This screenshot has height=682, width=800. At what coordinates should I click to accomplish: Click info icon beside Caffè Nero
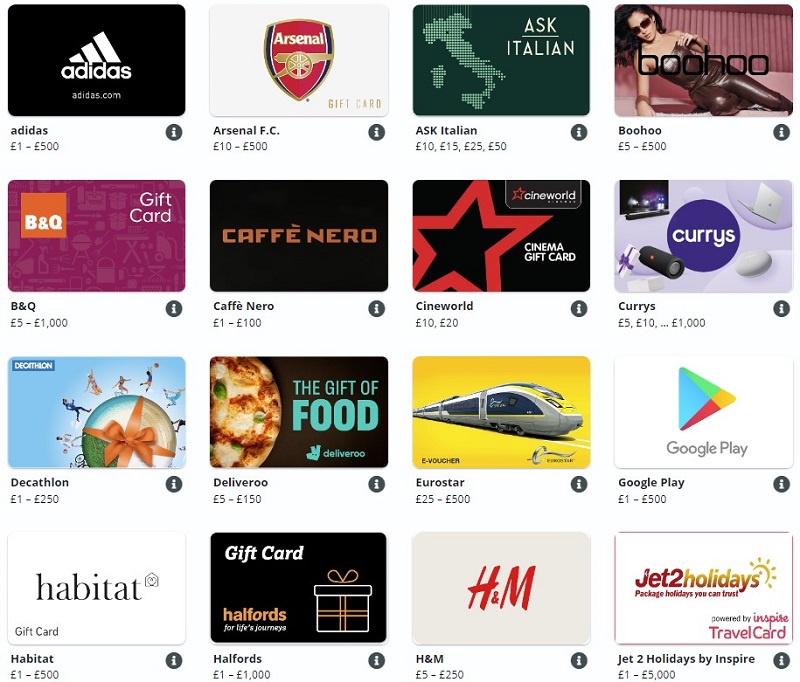coord(377,309)
